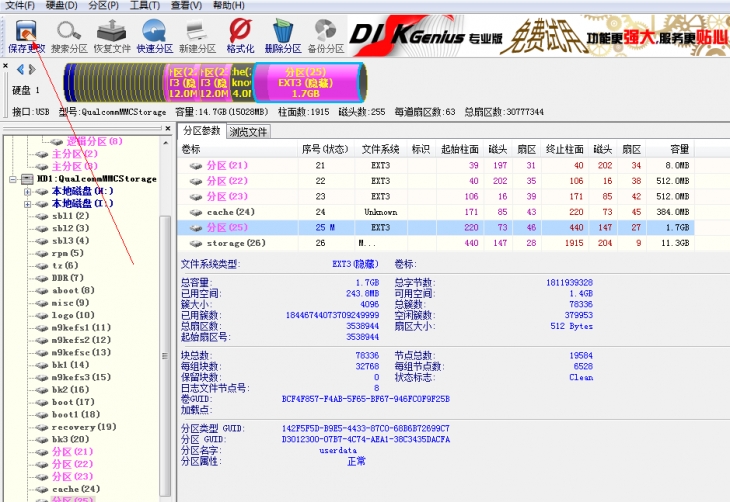Close the left tree panel
The width and height of the screenshot is (730, 502).
coord(168,128)
